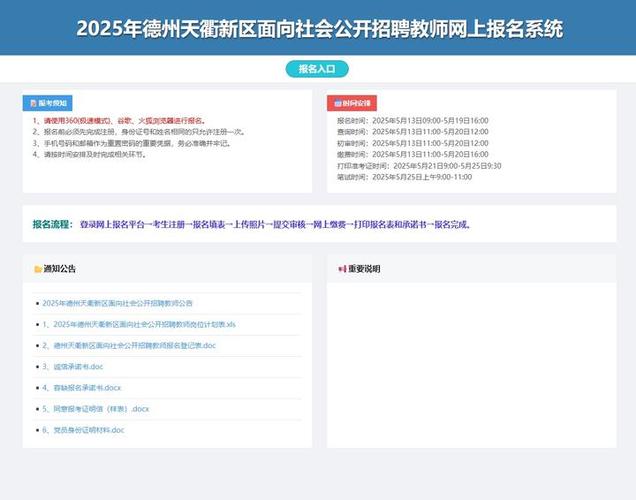The width and height of the screenshot is (636, 500).
Task: Select the 查询时间 schedule line
Action: [x=413, y=132]
